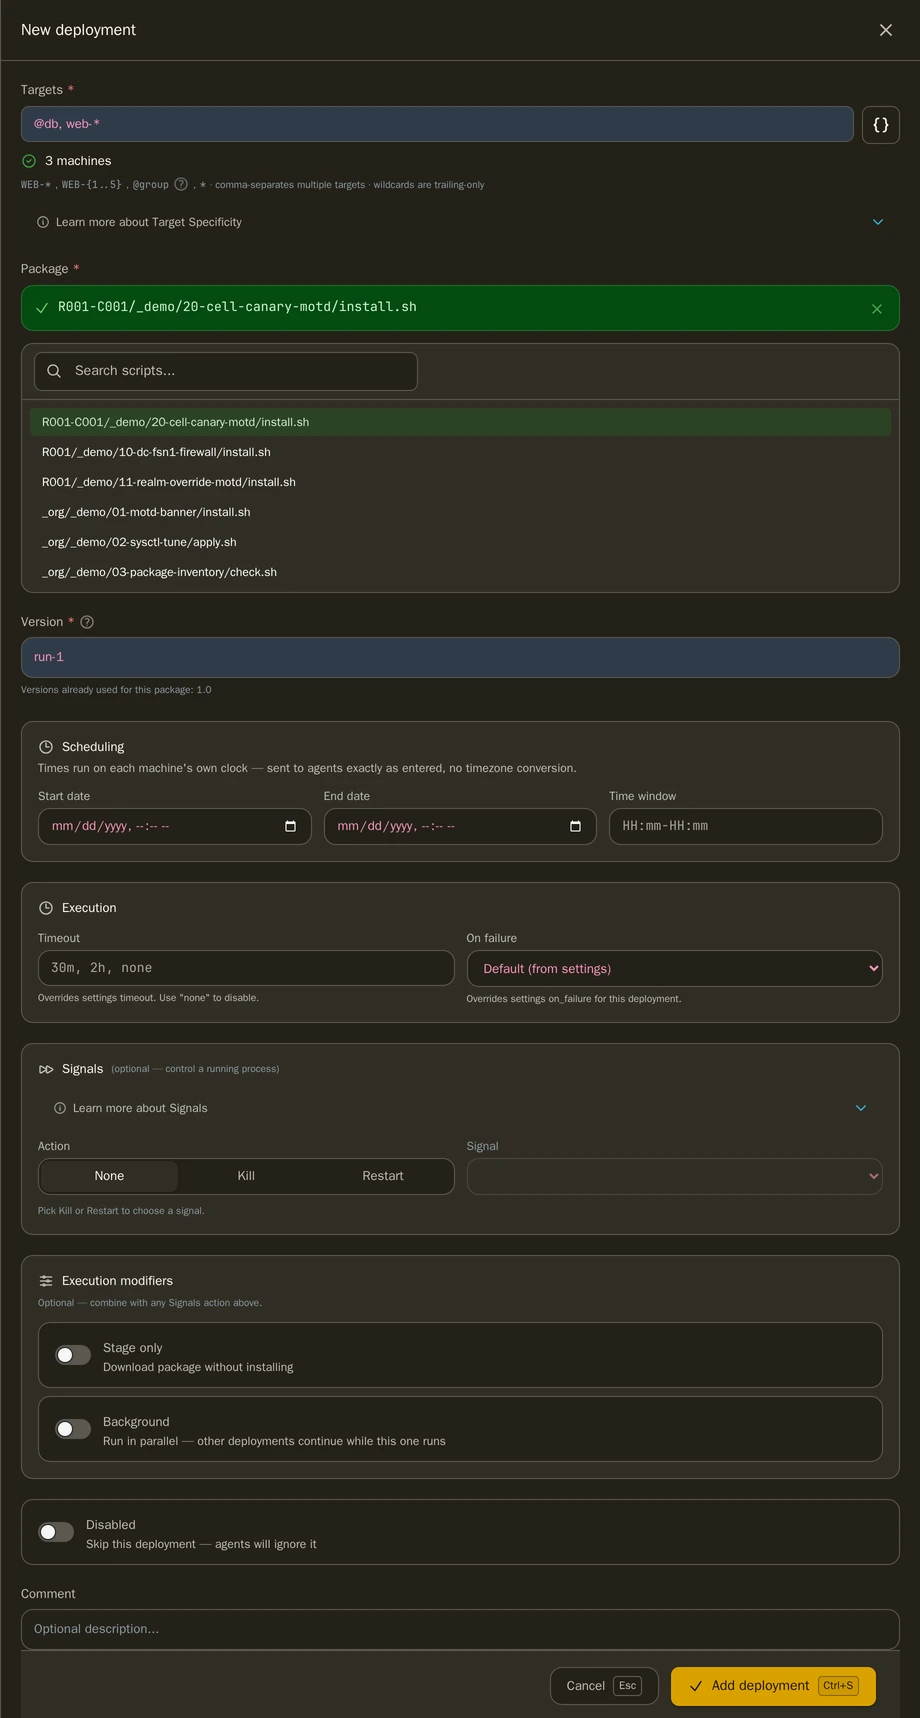Image resolution: width=920 pixels, height=1718 pixels.
Task: Toggle the Stage only switch
Action: [73, 1355]
